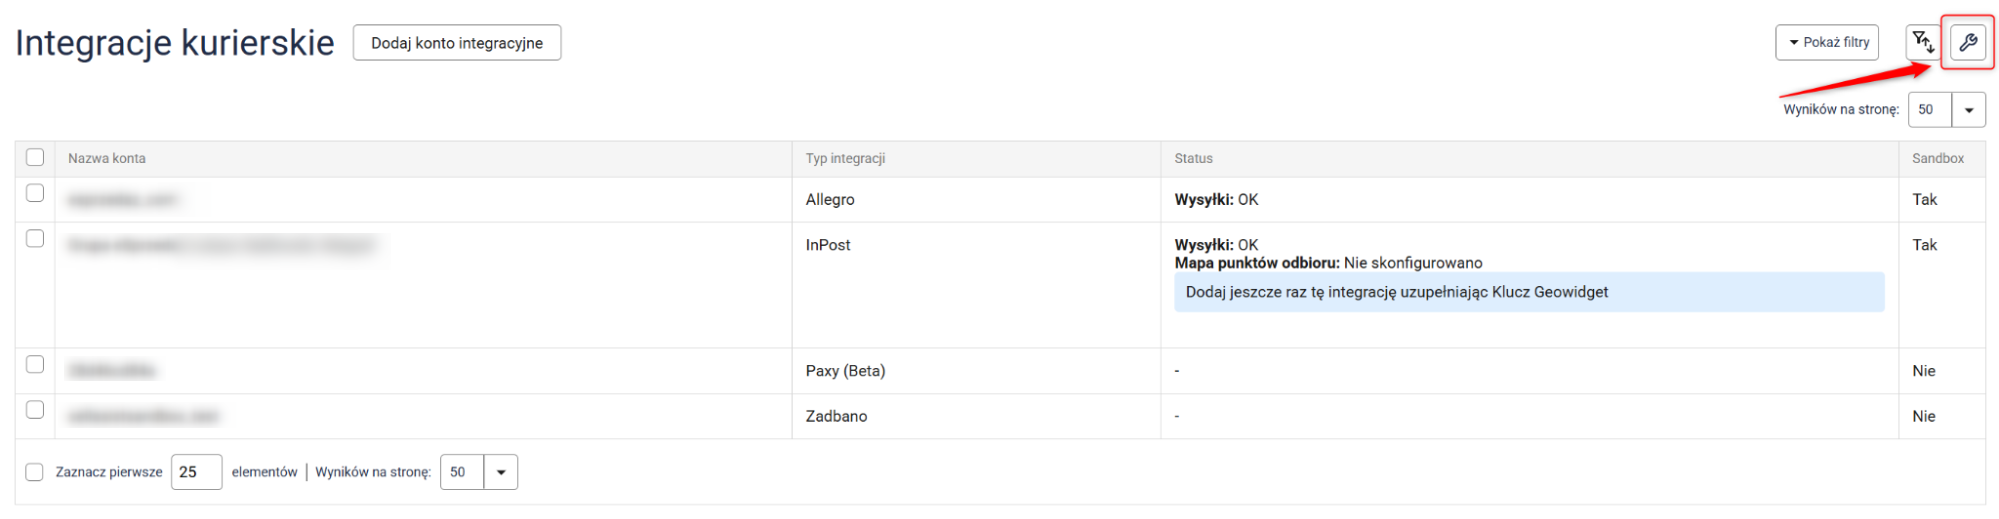Toggle the select-all checkbox in table header
Viewport: 1999px width, 519px height.
coord(35,157)
